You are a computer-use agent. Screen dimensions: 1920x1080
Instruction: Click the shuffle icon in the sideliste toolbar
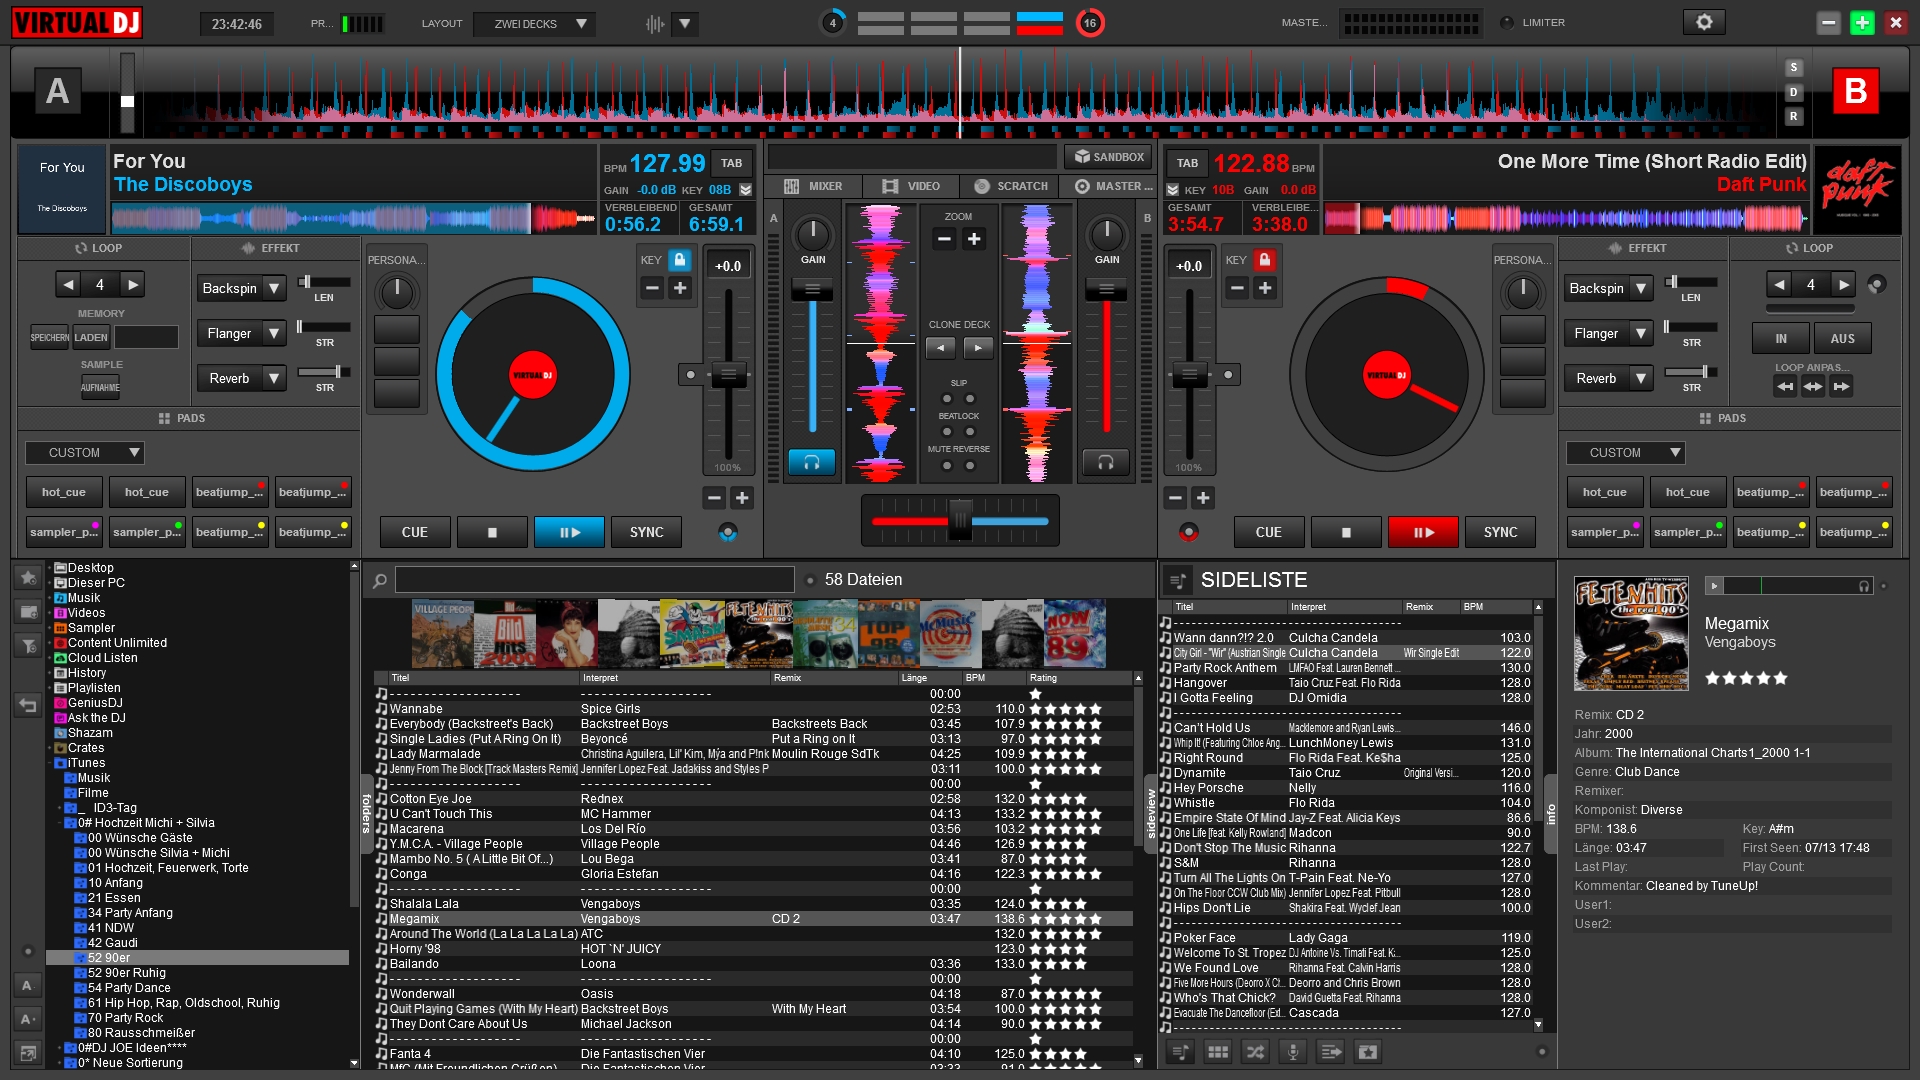[1254, 1051]
